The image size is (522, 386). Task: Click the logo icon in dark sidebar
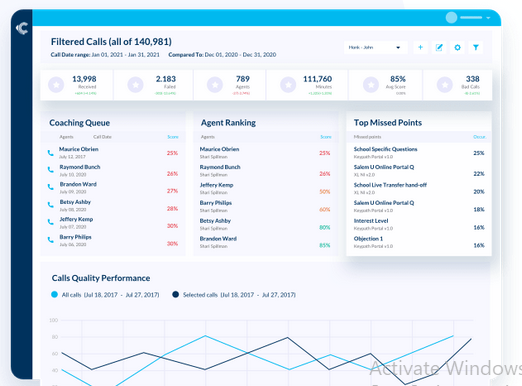click(22, 28)
